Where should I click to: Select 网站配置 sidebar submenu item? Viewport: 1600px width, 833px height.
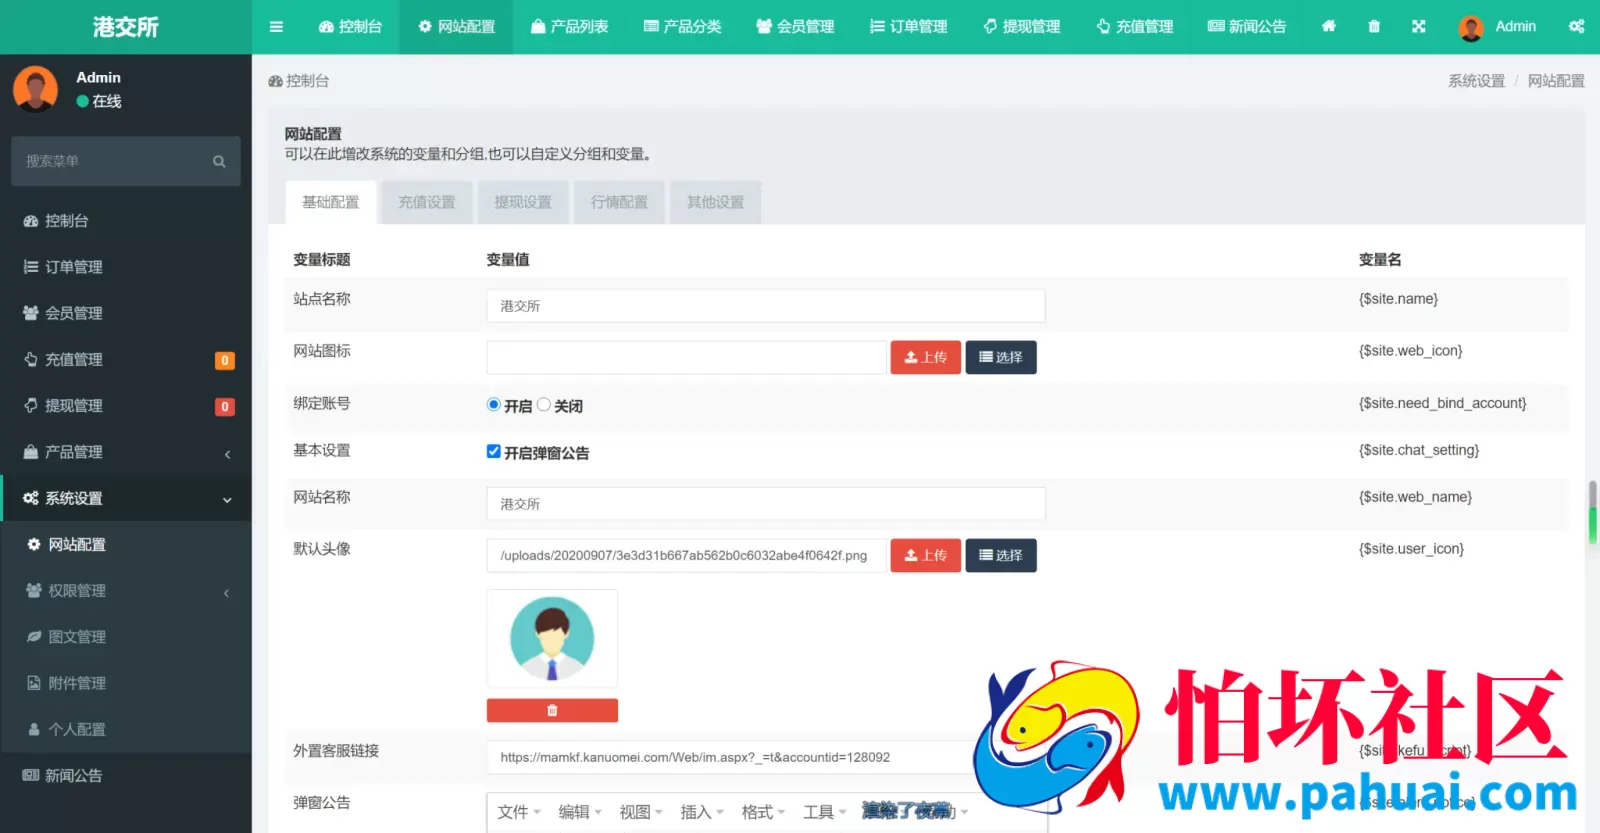(x=126, y=544)
